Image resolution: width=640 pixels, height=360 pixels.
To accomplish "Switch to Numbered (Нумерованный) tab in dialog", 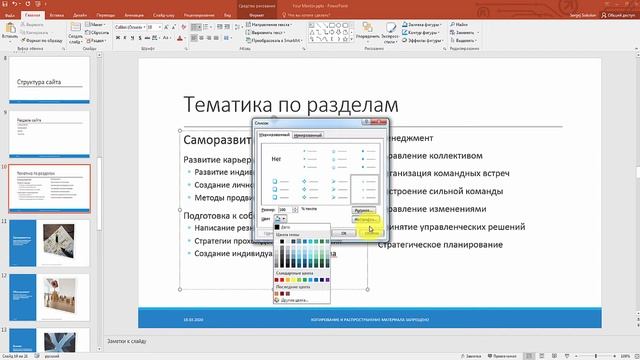I will [x=308, y=135].
